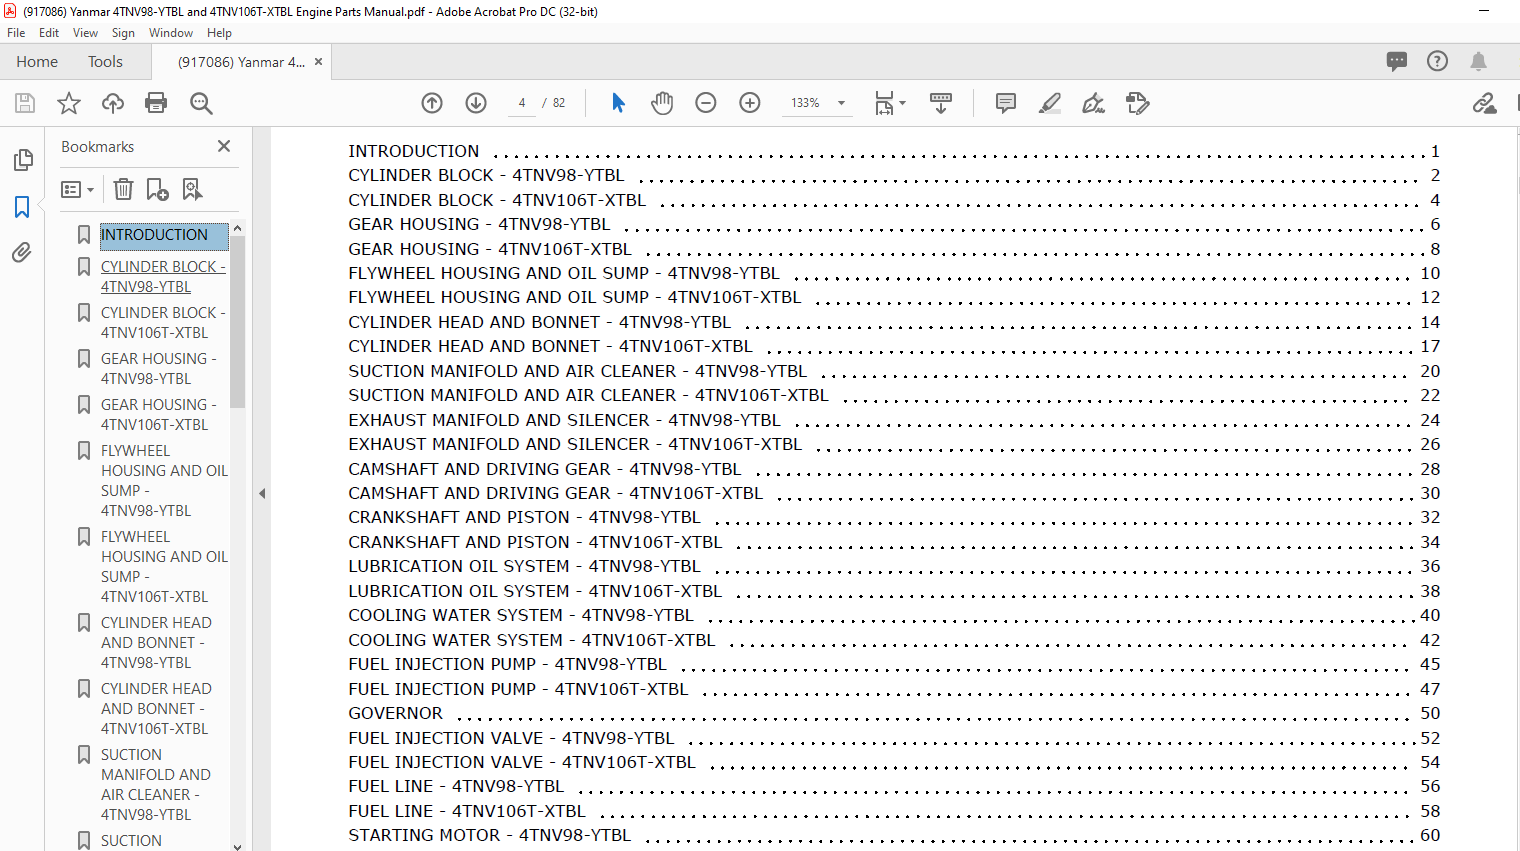Open FLYWHEEL HOUSING 4TNV98-YTBL bookmark
The width and height of the screenshot is (1520, 851).
[x=164, y=481]
